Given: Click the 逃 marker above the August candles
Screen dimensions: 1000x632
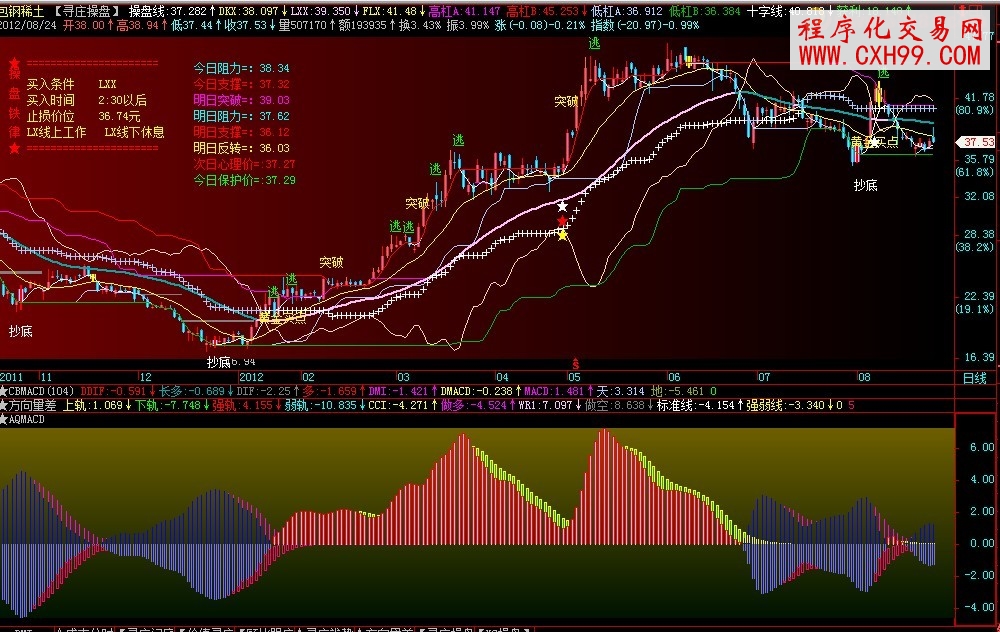Looking at the screenshot, I should (x=884, y=72).
